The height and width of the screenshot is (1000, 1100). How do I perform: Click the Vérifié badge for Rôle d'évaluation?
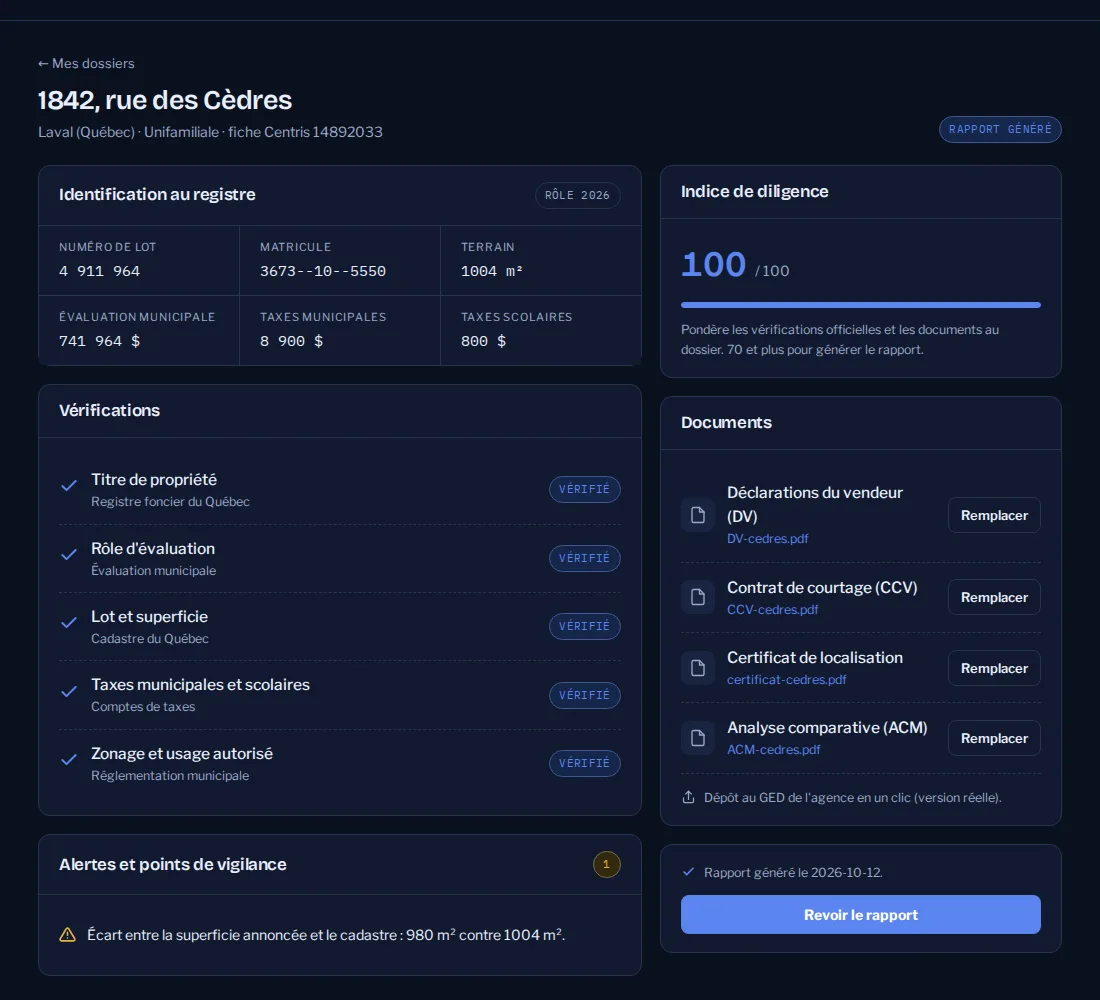click(x=584, y=558)
